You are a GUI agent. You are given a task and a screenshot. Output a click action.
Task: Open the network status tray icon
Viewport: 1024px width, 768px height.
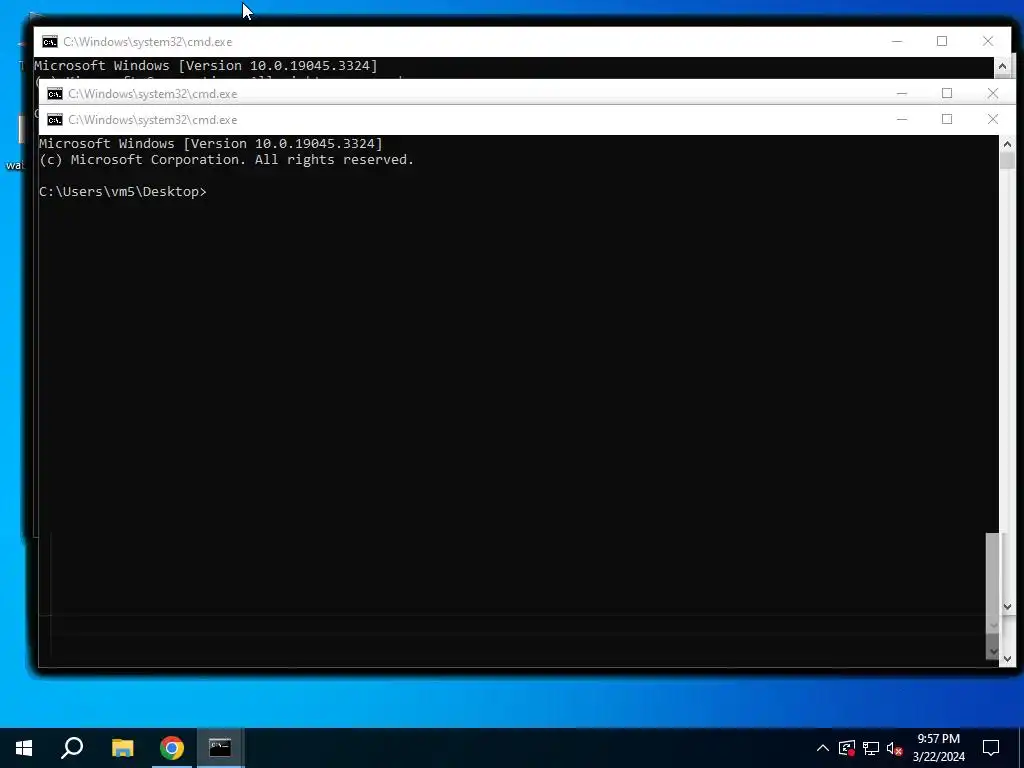tap(871, 748)
